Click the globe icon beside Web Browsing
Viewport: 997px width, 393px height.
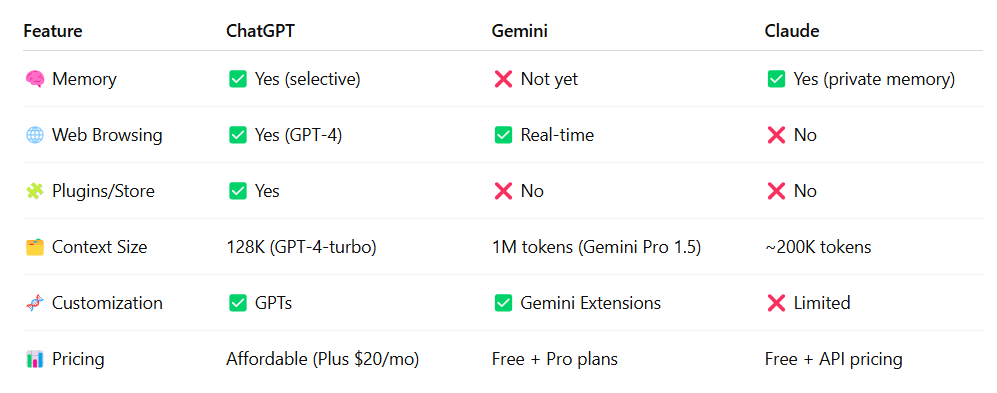(34, 135)
